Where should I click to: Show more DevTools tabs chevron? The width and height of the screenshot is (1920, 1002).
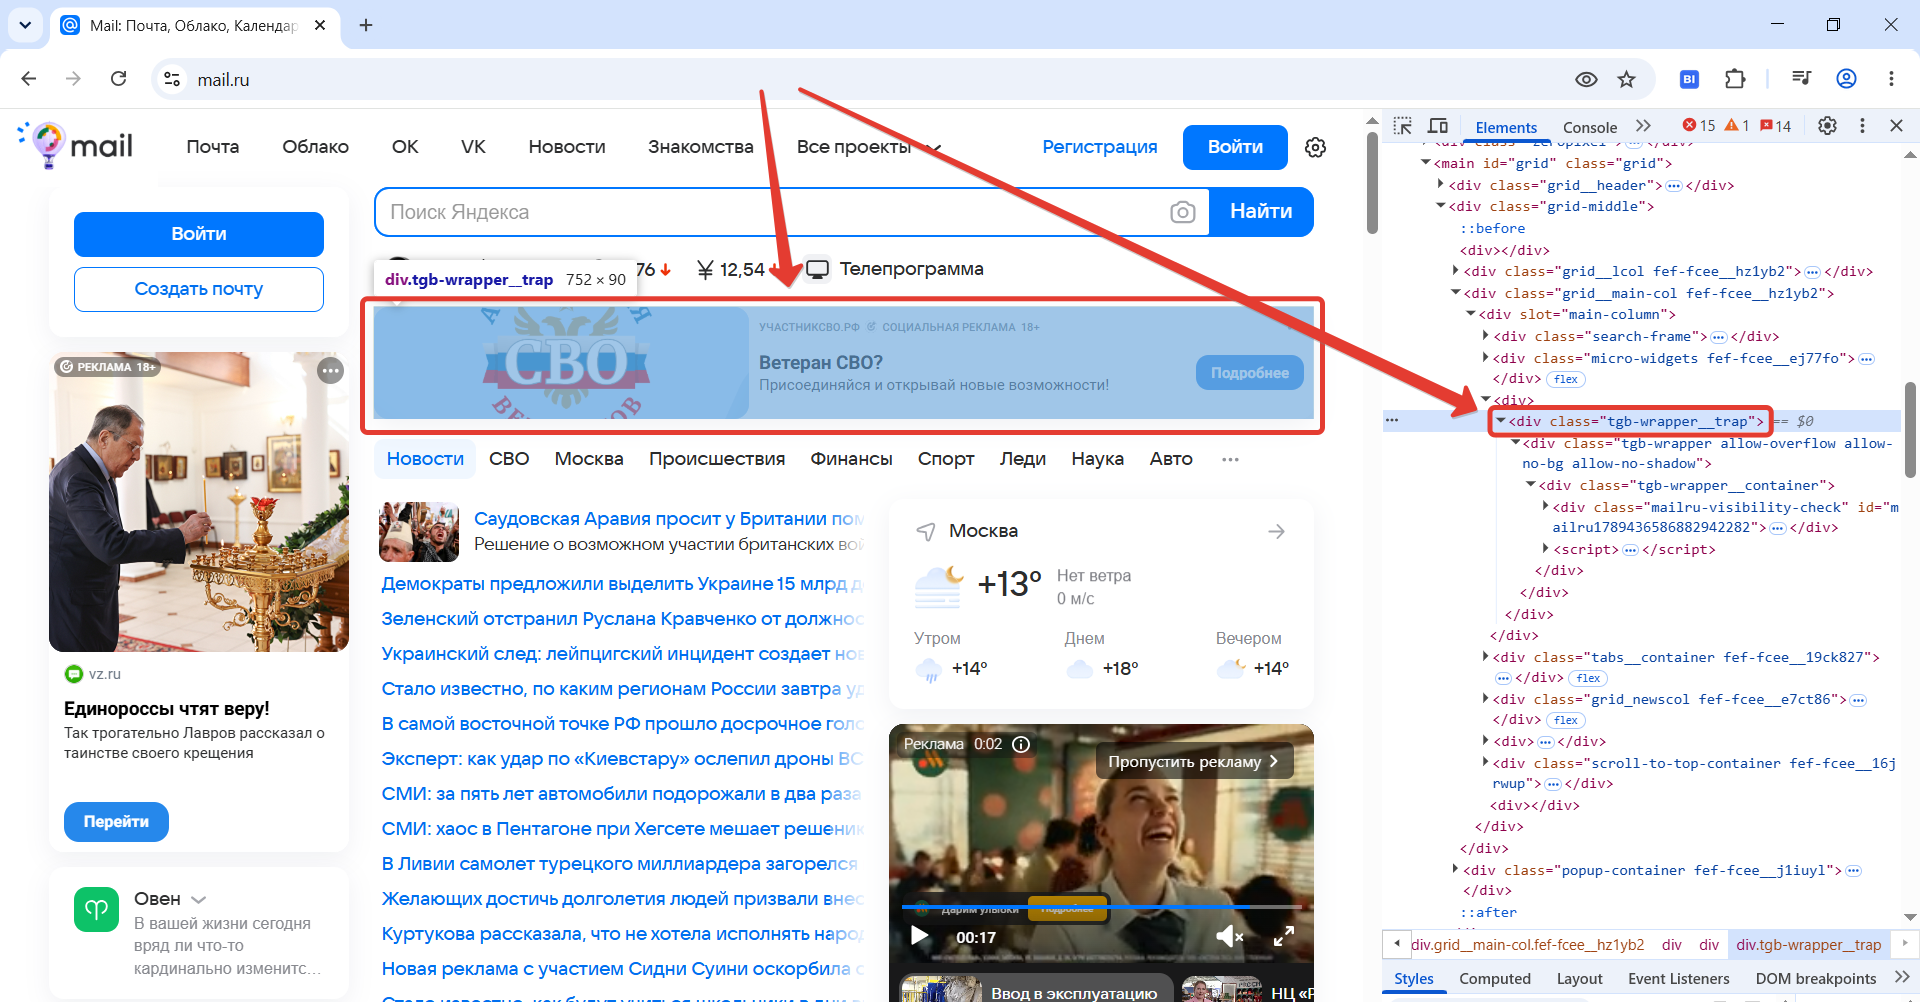coord(1643,126)
